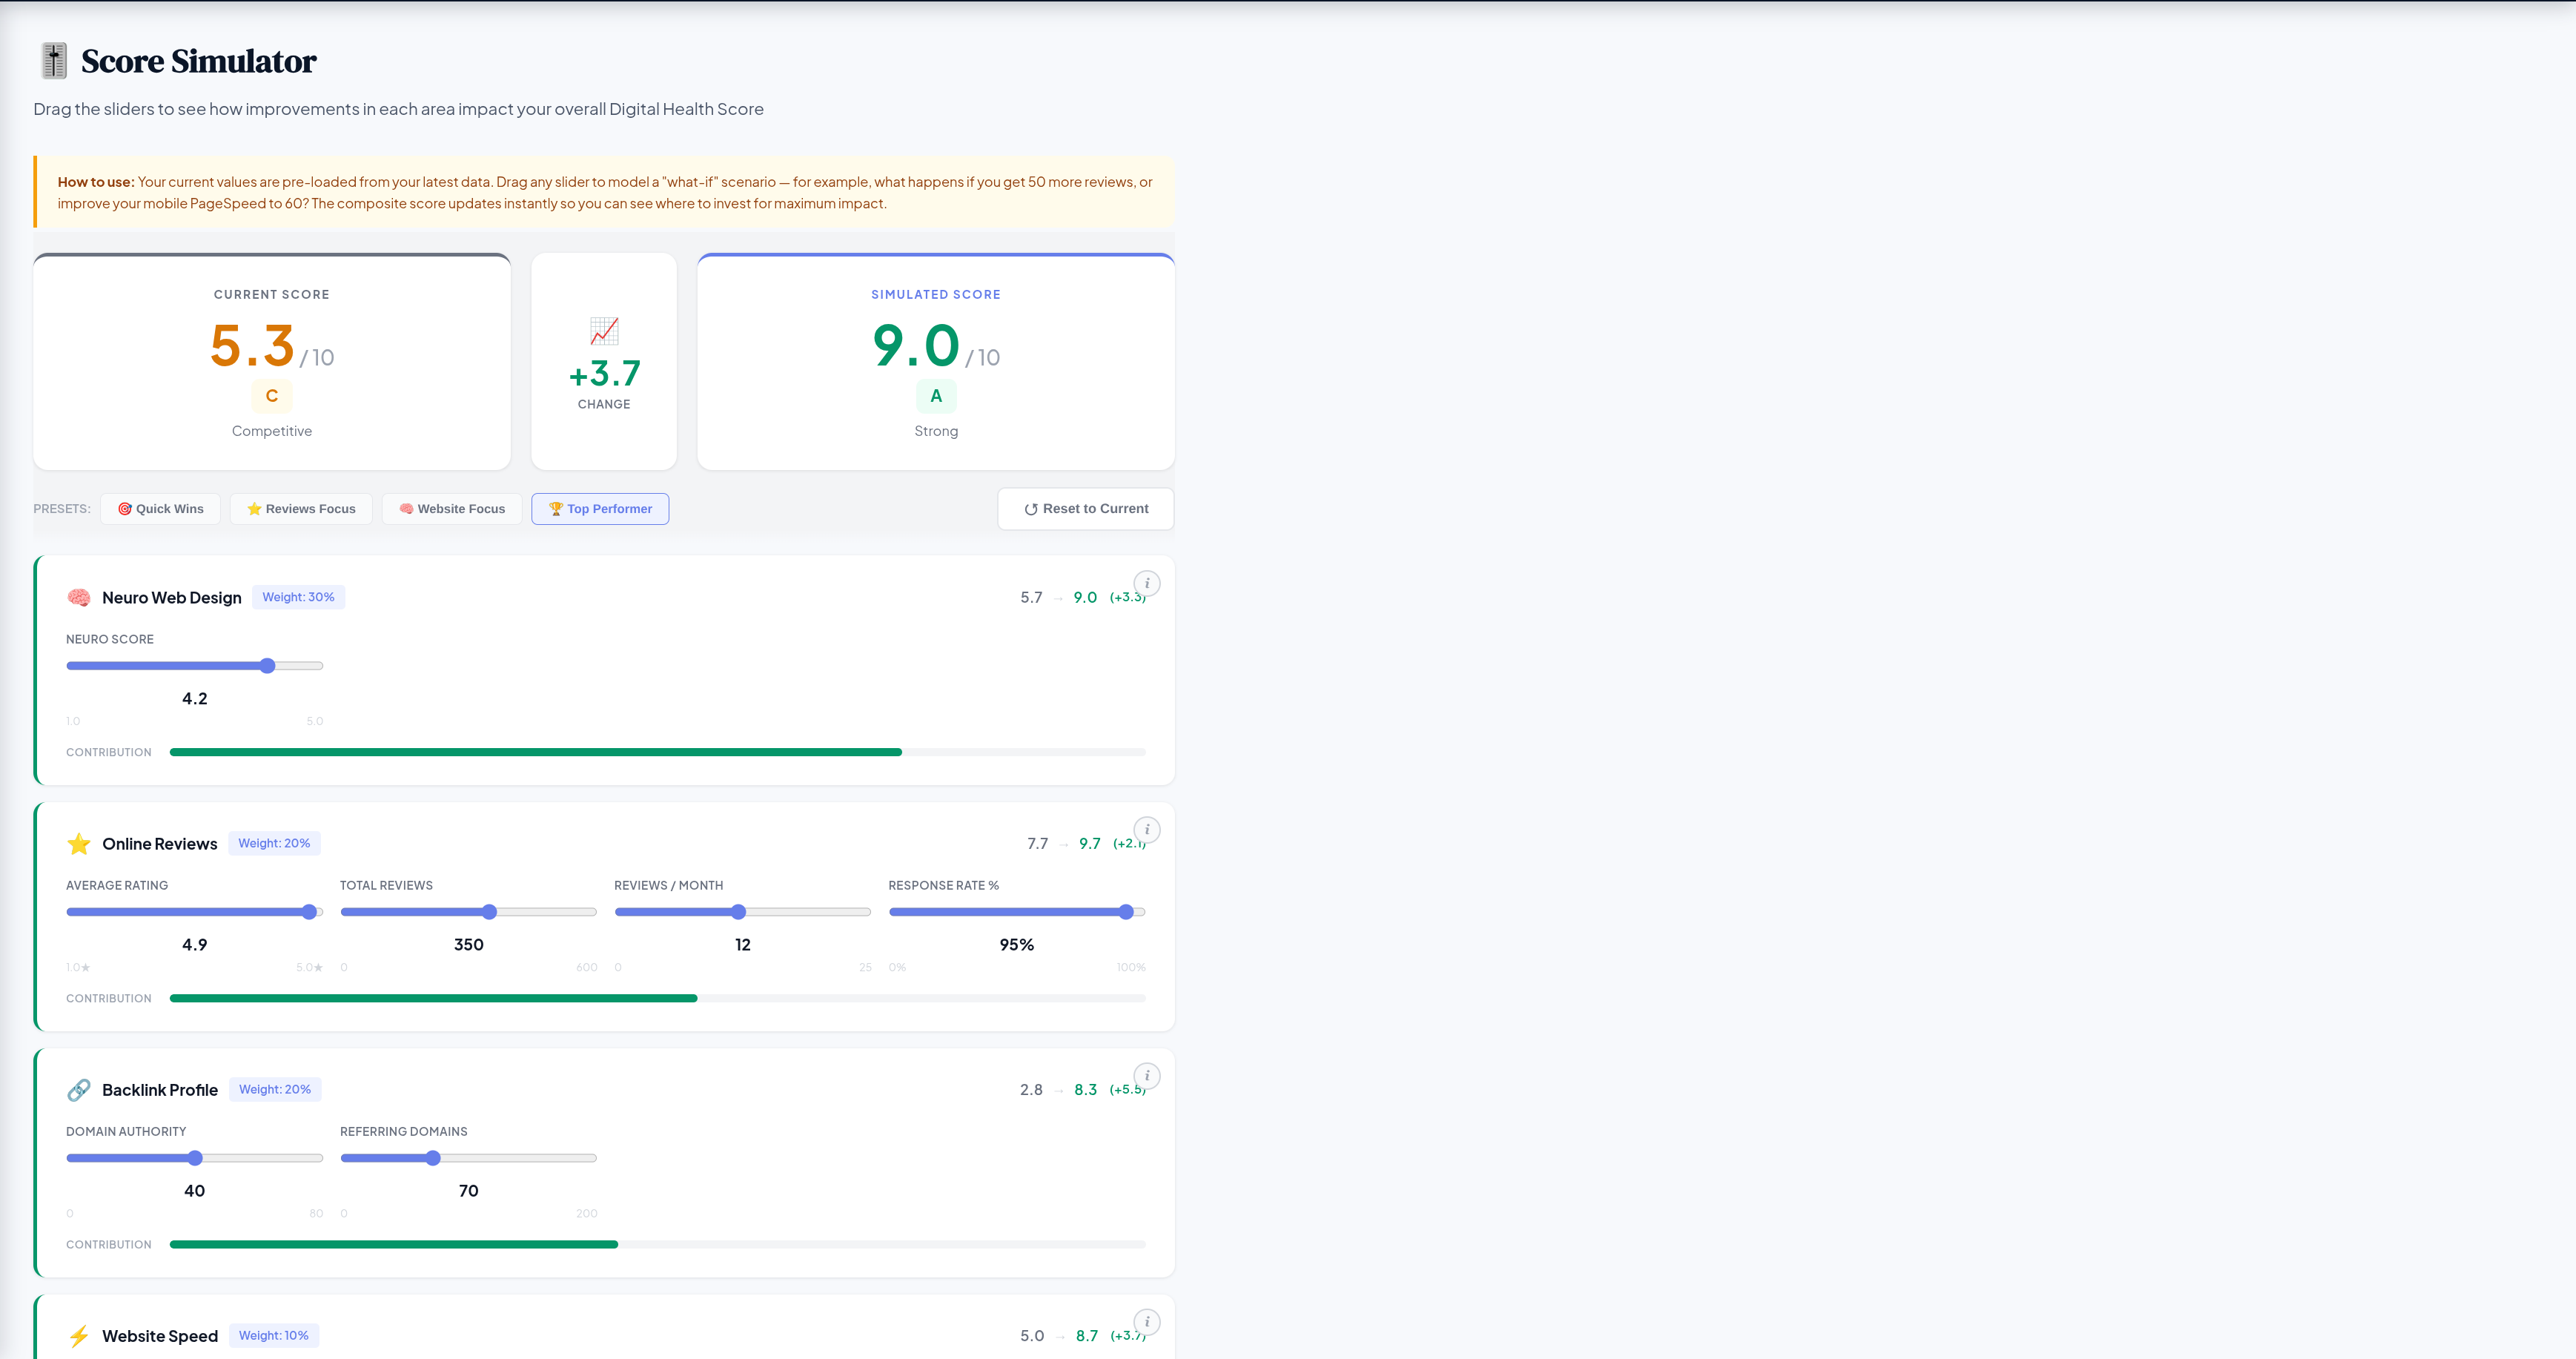
Task: Reset sliders with Reset to Current
Action: (x=1085, y=509)
